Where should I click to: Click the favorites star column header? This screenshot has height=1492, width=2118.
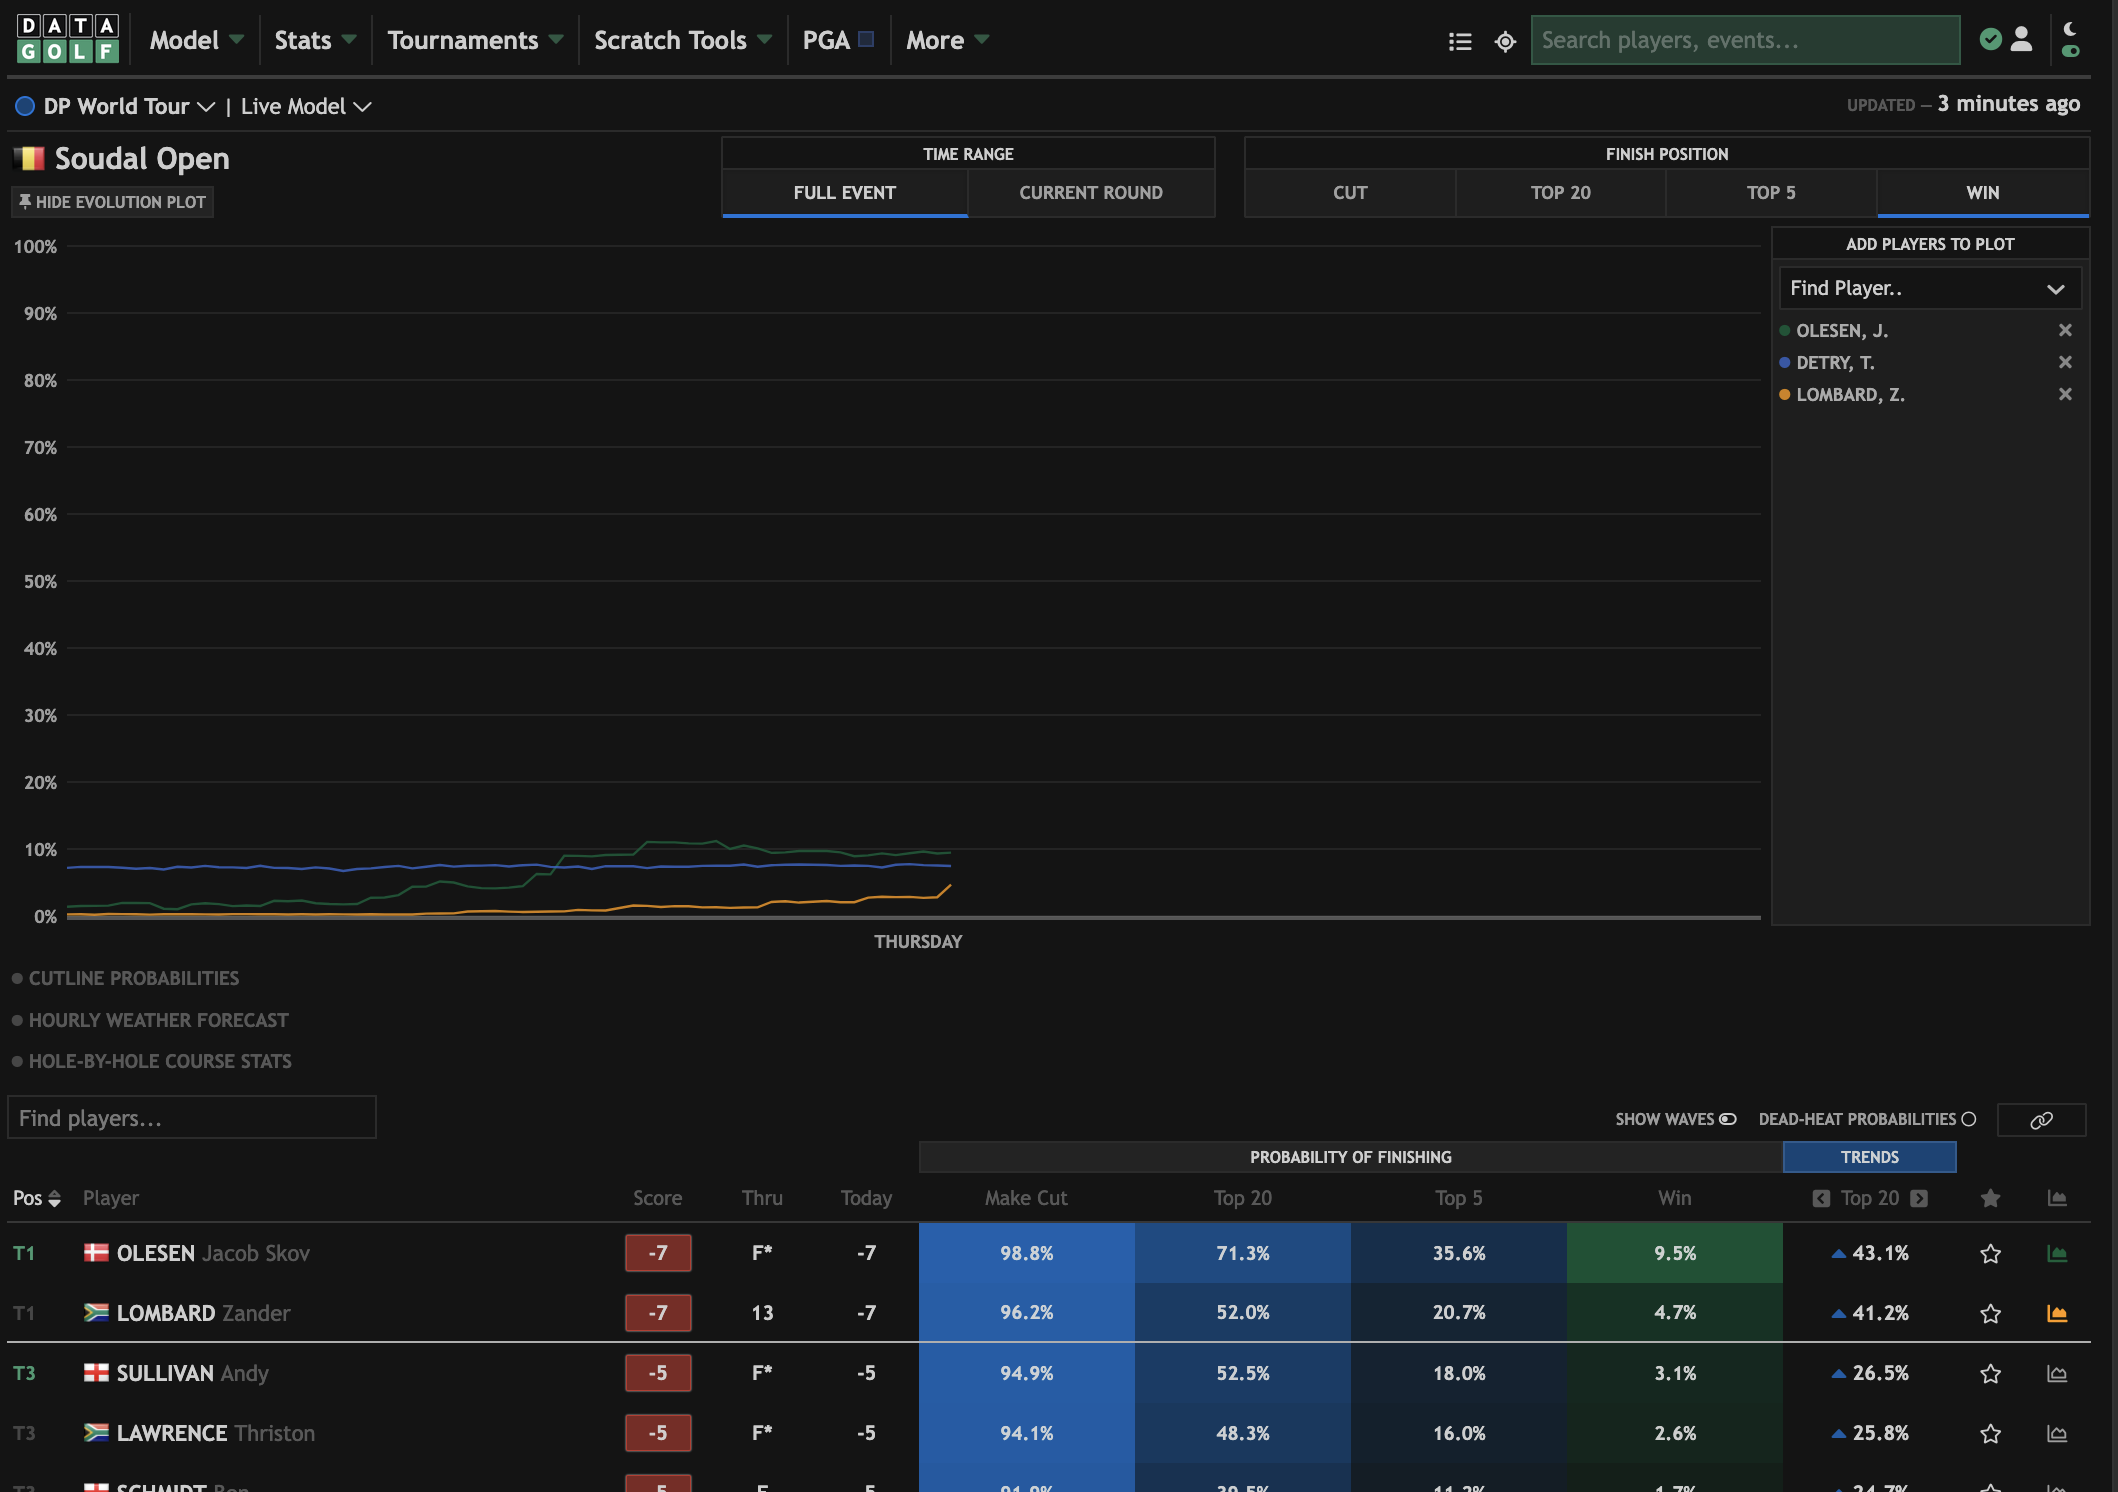[1990, 1198]
